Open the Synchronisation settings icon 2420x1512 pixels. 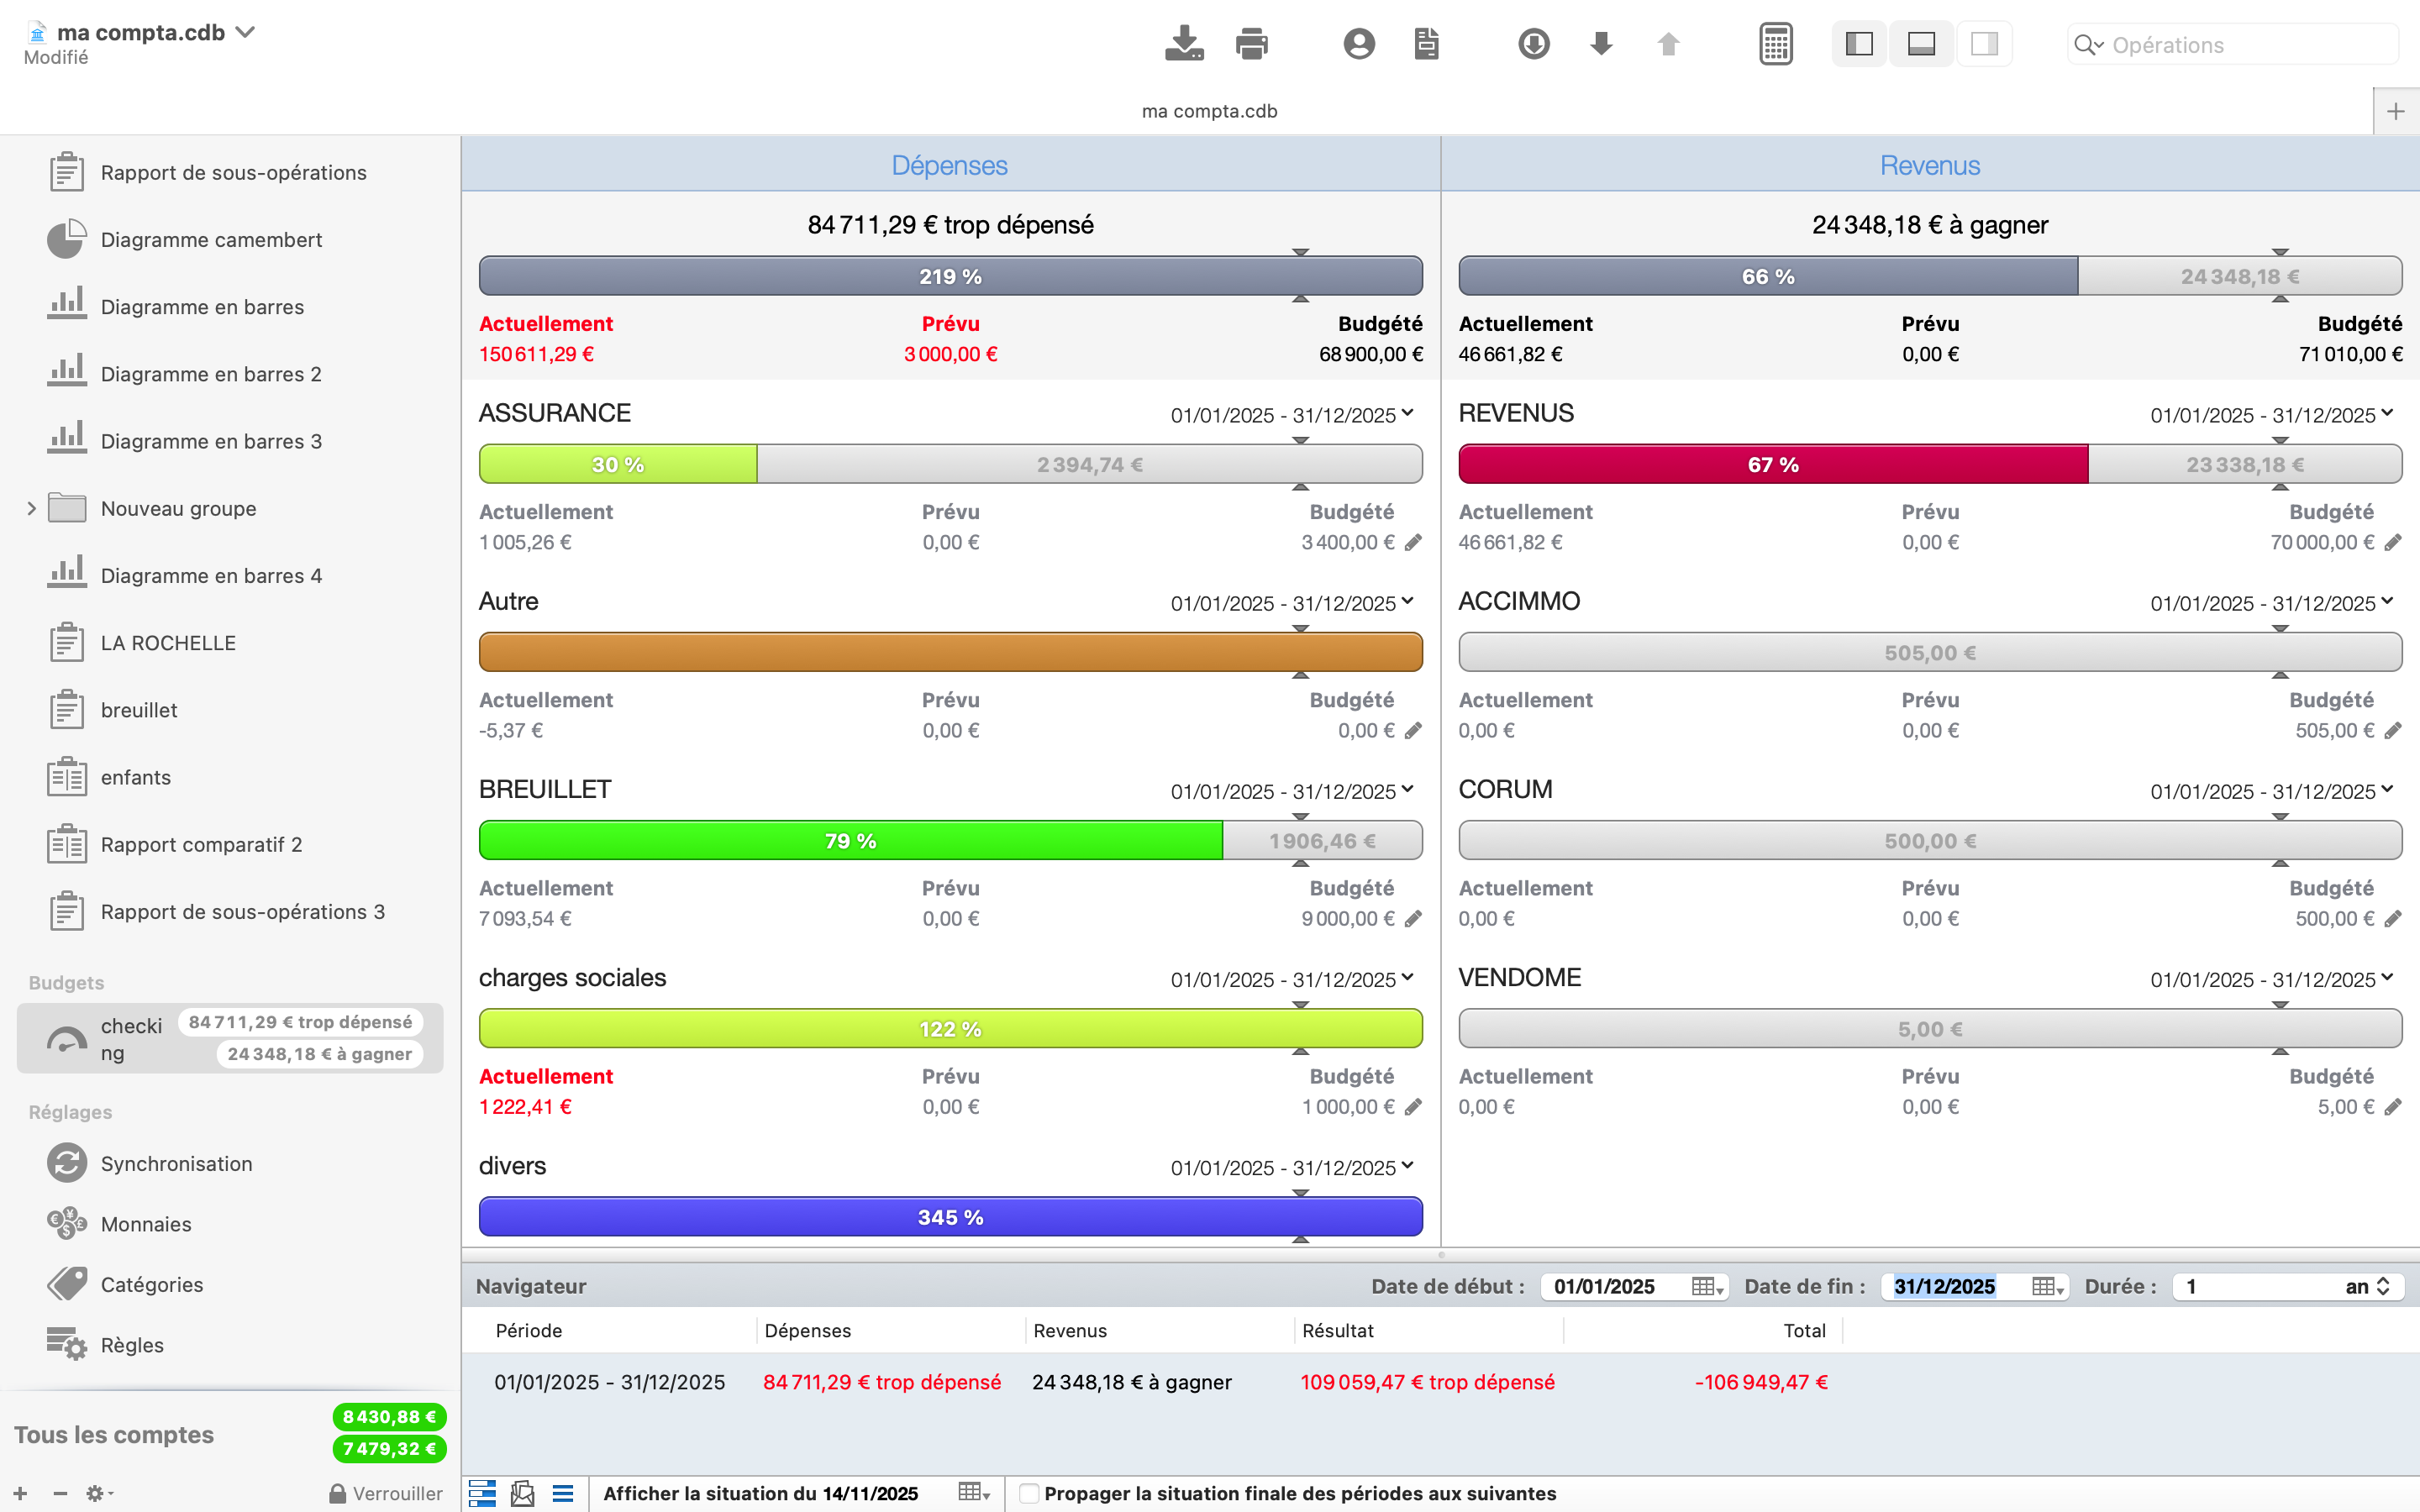67,1163
